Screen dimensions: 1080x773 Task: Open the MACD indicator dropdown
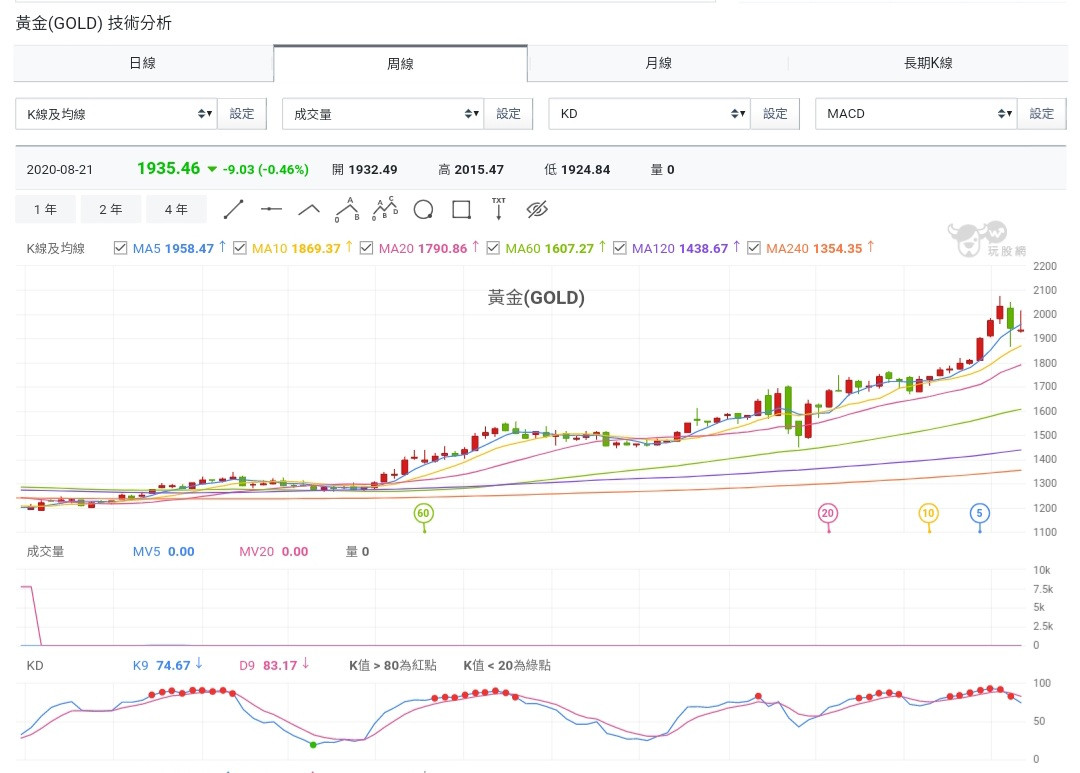(915, 114)
